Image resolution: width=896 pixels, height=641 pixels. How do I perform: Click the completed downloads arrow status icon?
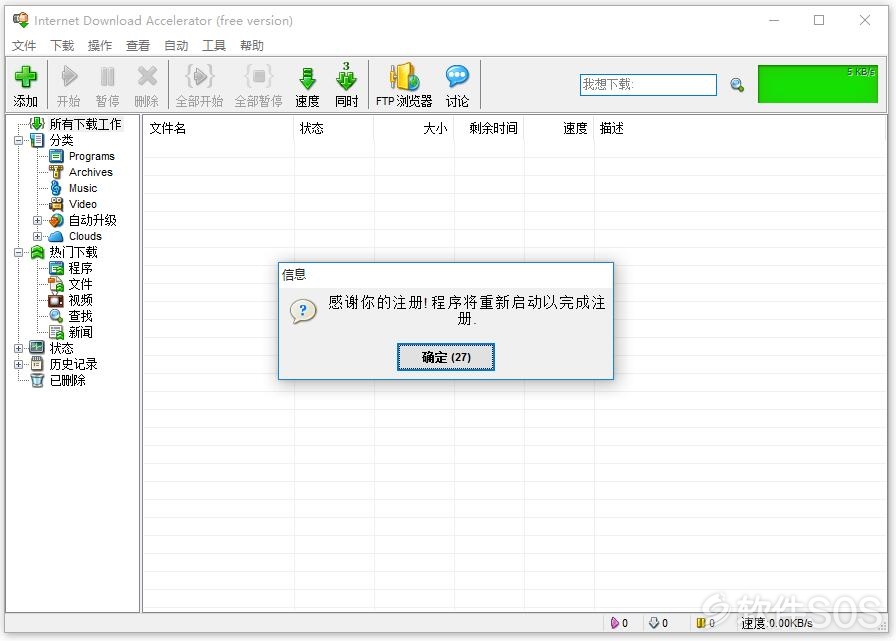tap(654, 623)
